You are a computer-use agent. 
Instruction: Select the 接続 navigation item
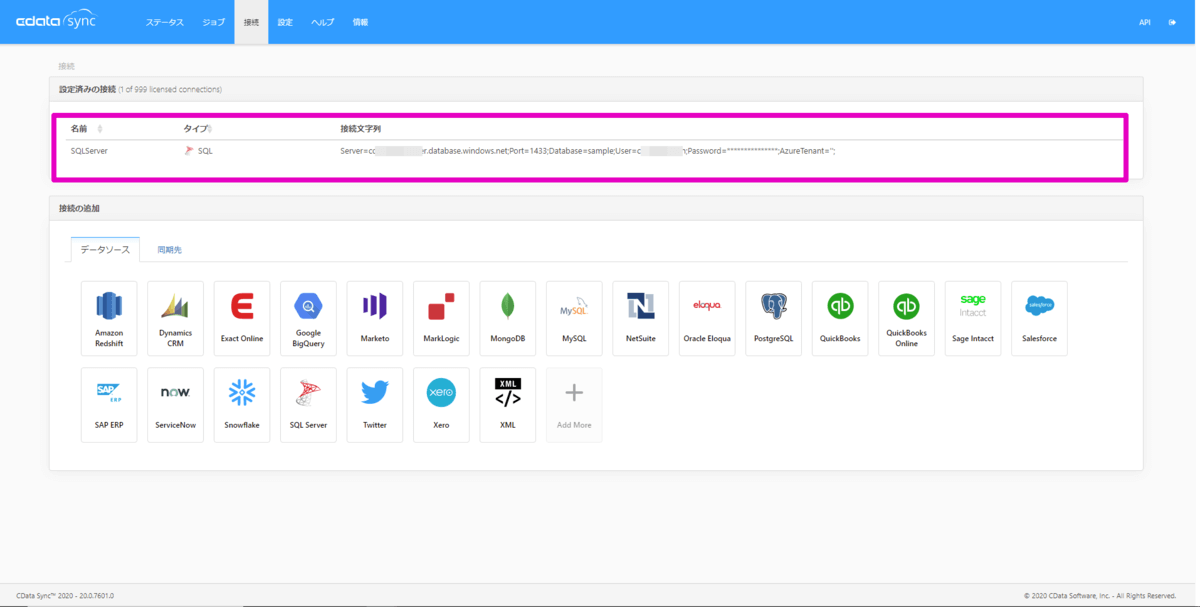coord(251,22)
